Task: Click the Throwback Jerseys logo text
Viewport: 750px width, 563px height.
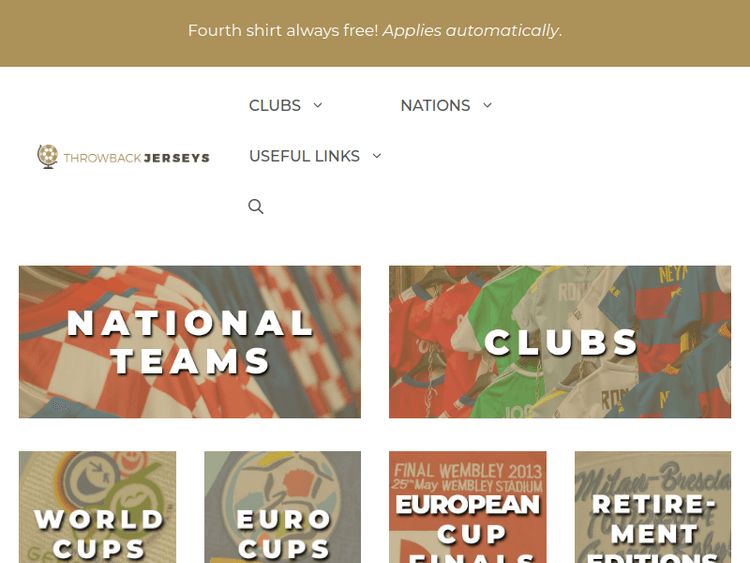Action: point(137,158)
